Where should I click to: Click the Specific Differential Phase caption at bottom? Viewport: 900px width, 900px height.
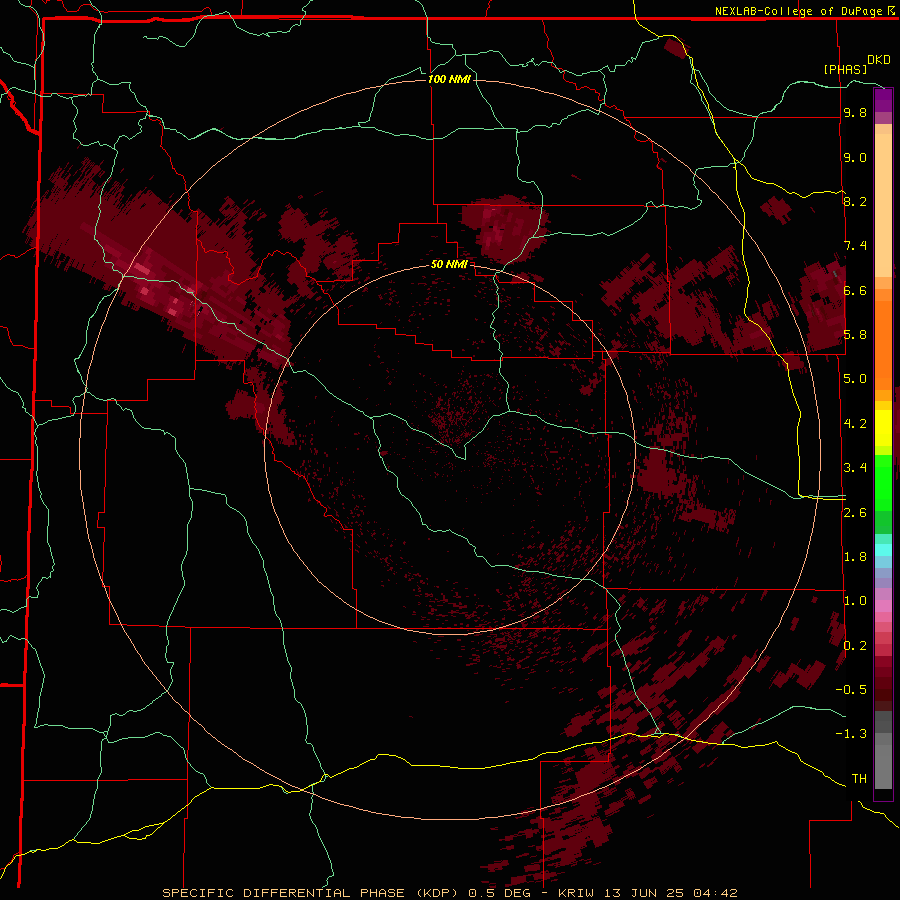coord(450,893)
